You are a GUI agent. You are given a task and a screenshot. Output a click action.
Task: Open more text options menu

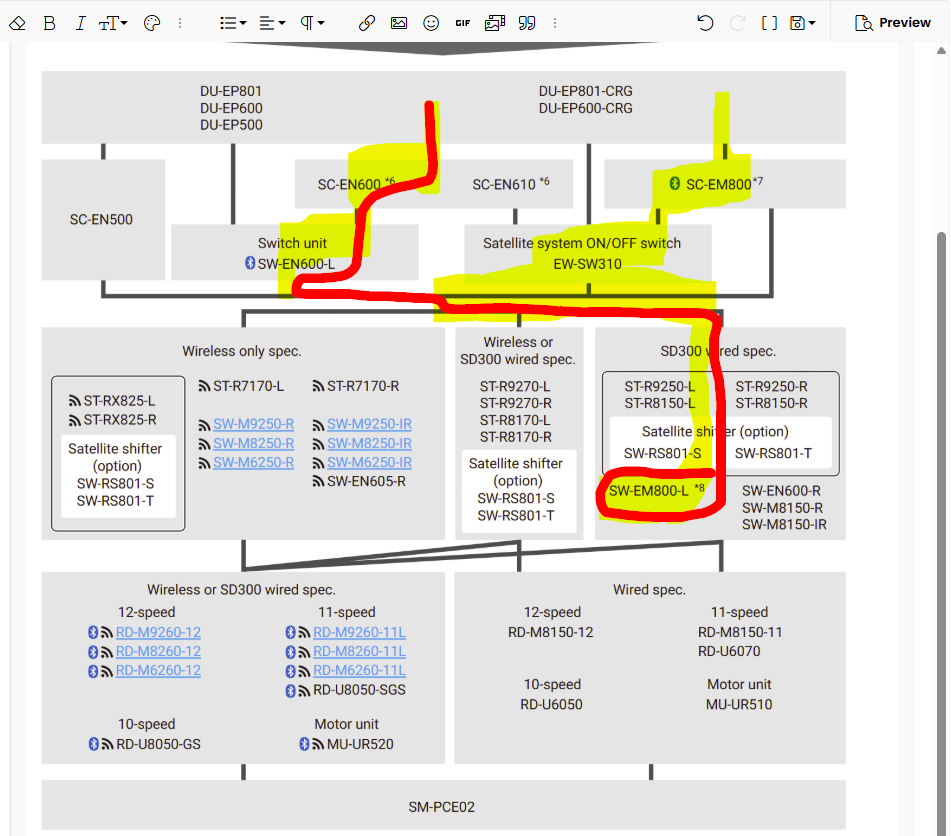pyautogui.click(x=180, y=23)
